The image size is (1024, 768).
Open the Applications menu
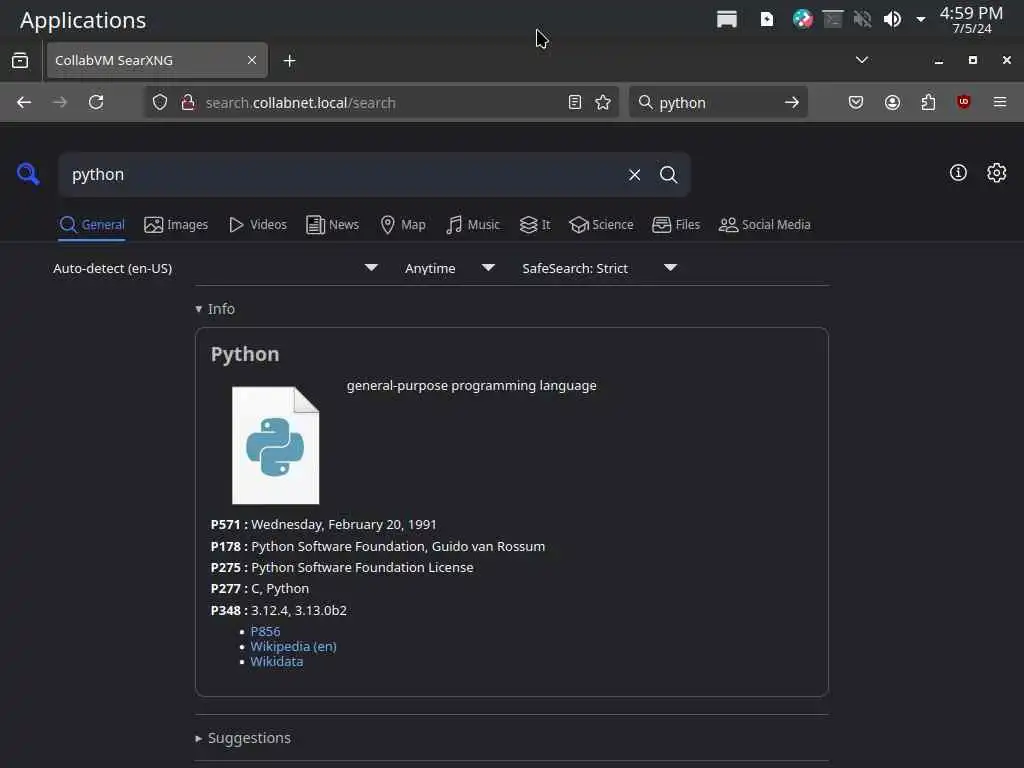pyautogui.click(x=83, y=20)
